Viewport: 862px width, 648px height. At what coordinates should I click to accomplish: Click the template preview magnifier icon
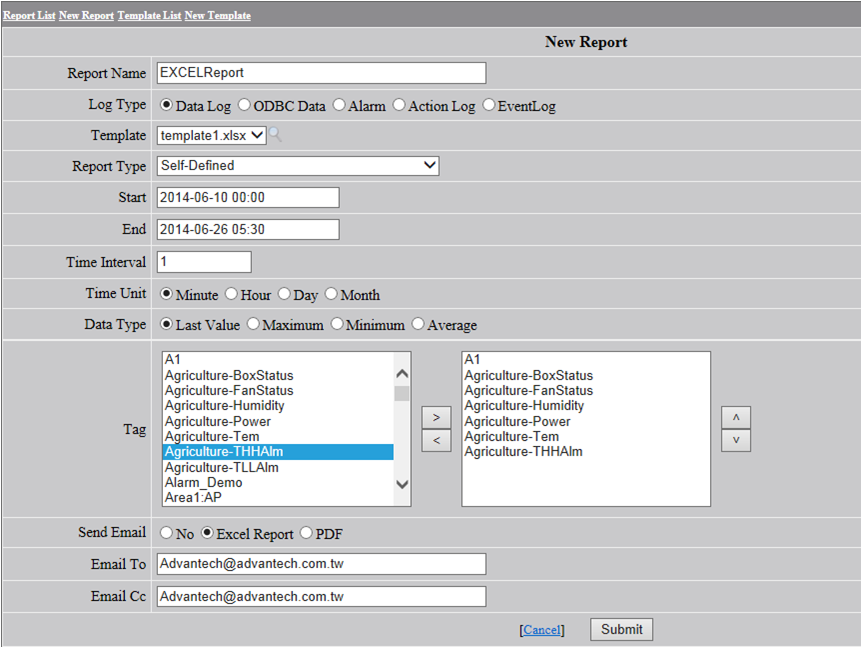pyautogui.click(x=275, y=135)
